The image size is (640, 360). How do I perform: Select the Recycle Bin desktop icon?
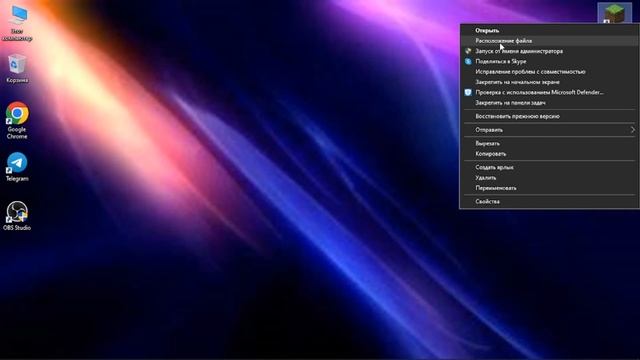(x=17, y=69)
